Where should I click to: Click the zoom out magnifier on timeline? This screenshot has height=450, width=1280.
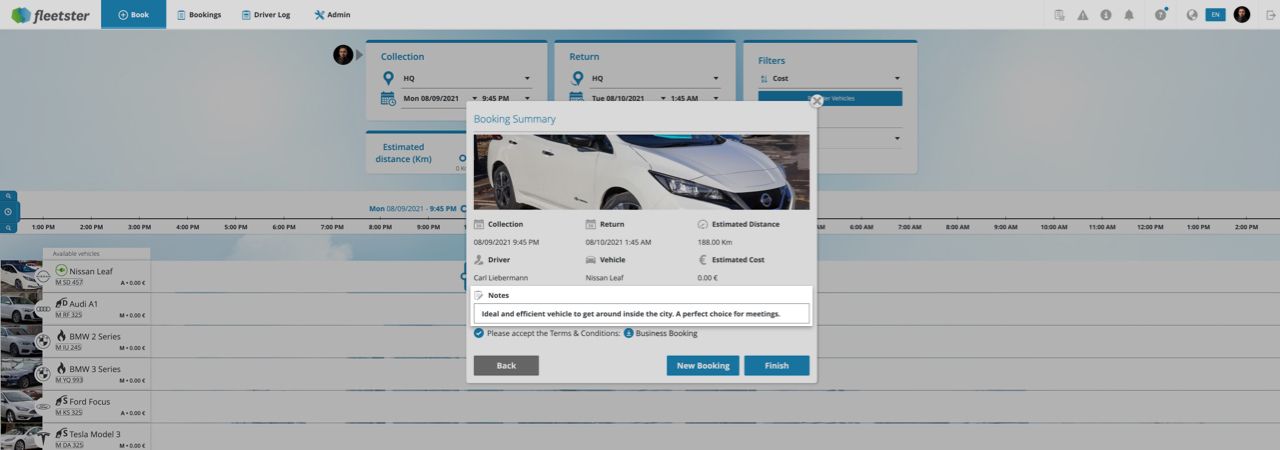coord(8,228)
